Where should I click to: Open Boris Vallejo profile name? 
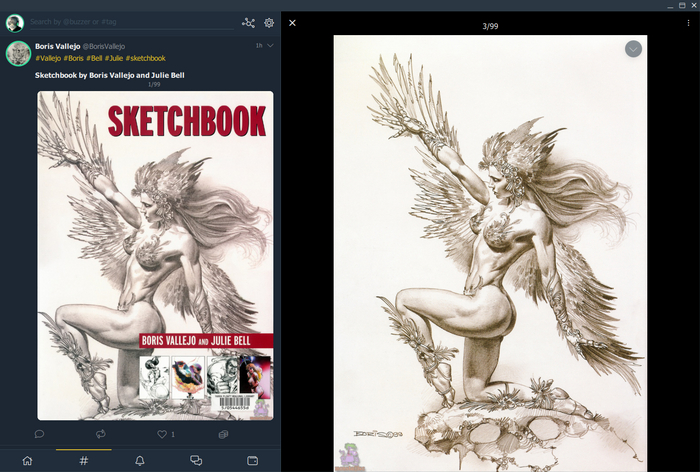[x=58, y=46]
